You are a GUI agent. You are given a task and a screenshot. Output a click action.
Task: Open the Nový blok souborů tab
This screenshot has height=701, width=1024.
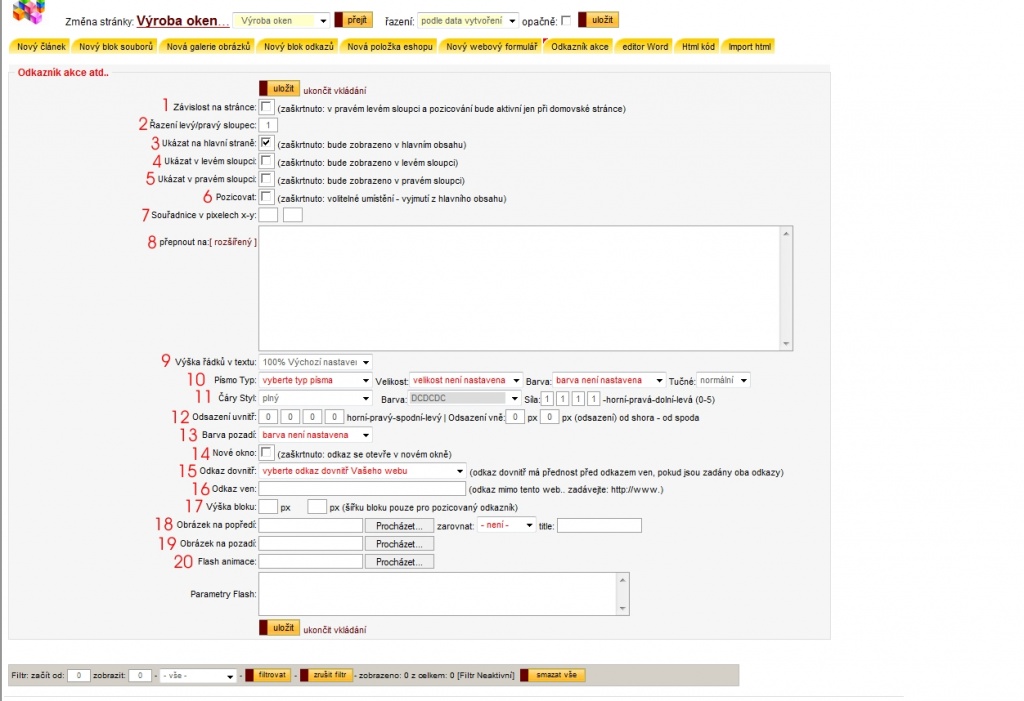tap(116, 46)
